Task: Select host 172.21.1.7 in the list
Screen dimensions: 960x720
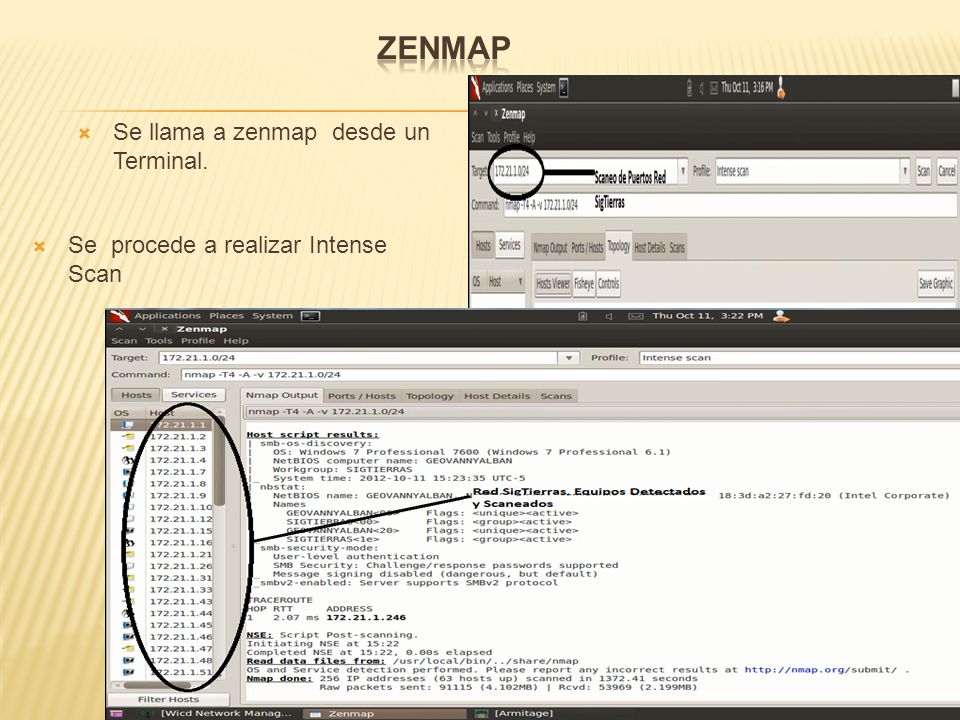Action: (178, 472)
